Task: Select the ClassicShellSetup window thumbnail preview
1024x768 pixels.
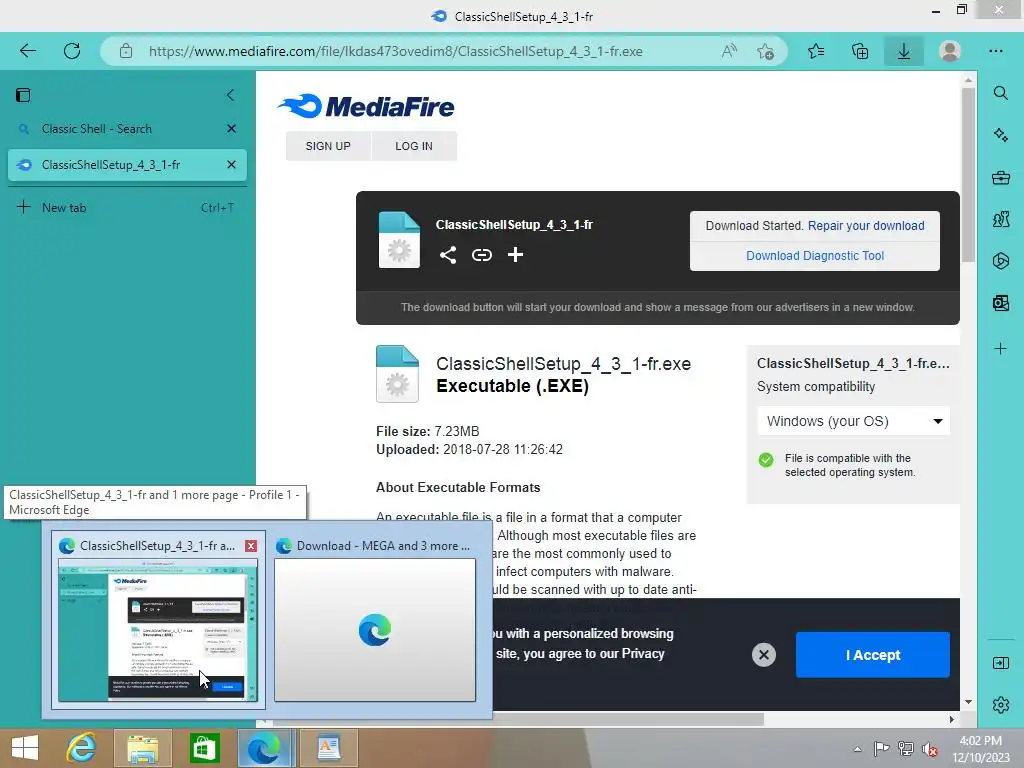Action: (x=157, y=620)
